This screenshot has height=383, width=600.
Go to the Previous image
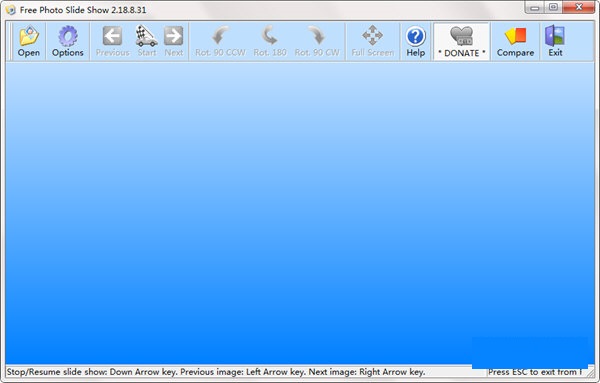point(112,41)
